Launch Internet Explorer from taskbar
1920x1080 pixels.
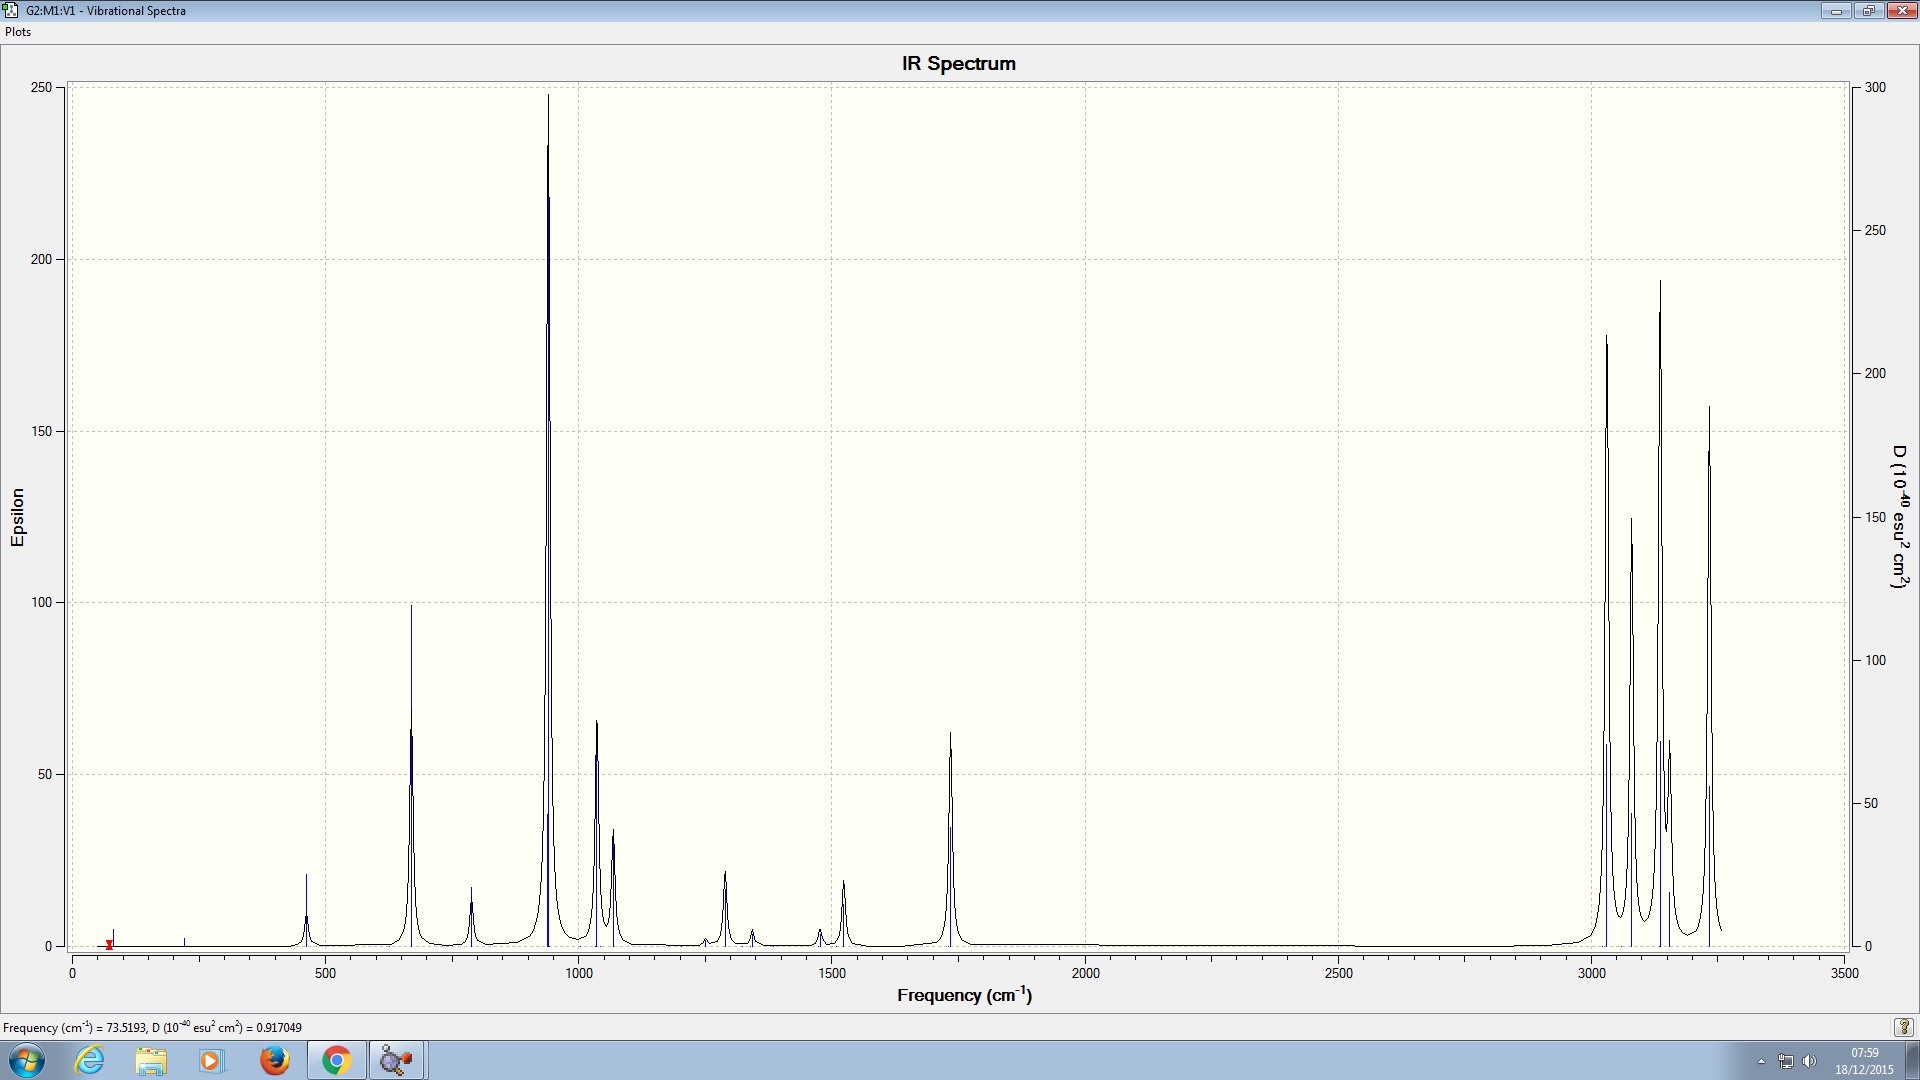(90, 1060)
